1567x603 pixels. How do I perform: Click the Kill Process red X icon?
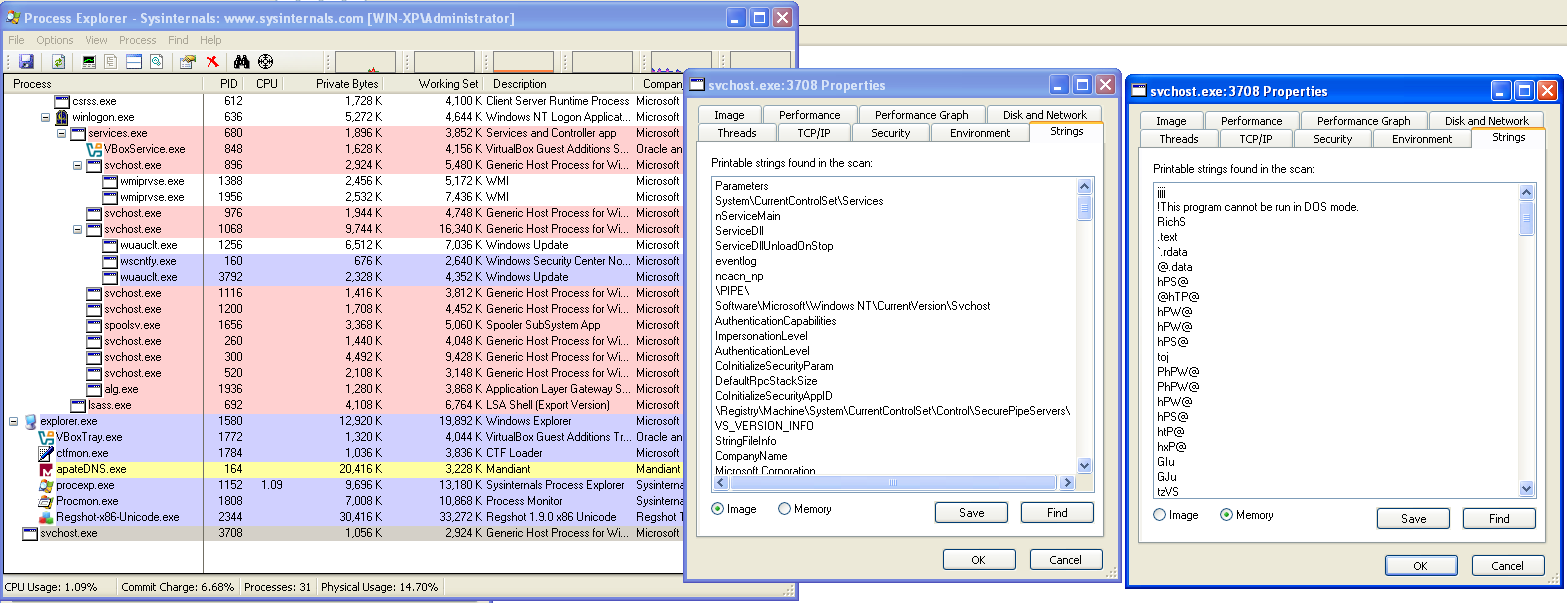pos(212,62)
